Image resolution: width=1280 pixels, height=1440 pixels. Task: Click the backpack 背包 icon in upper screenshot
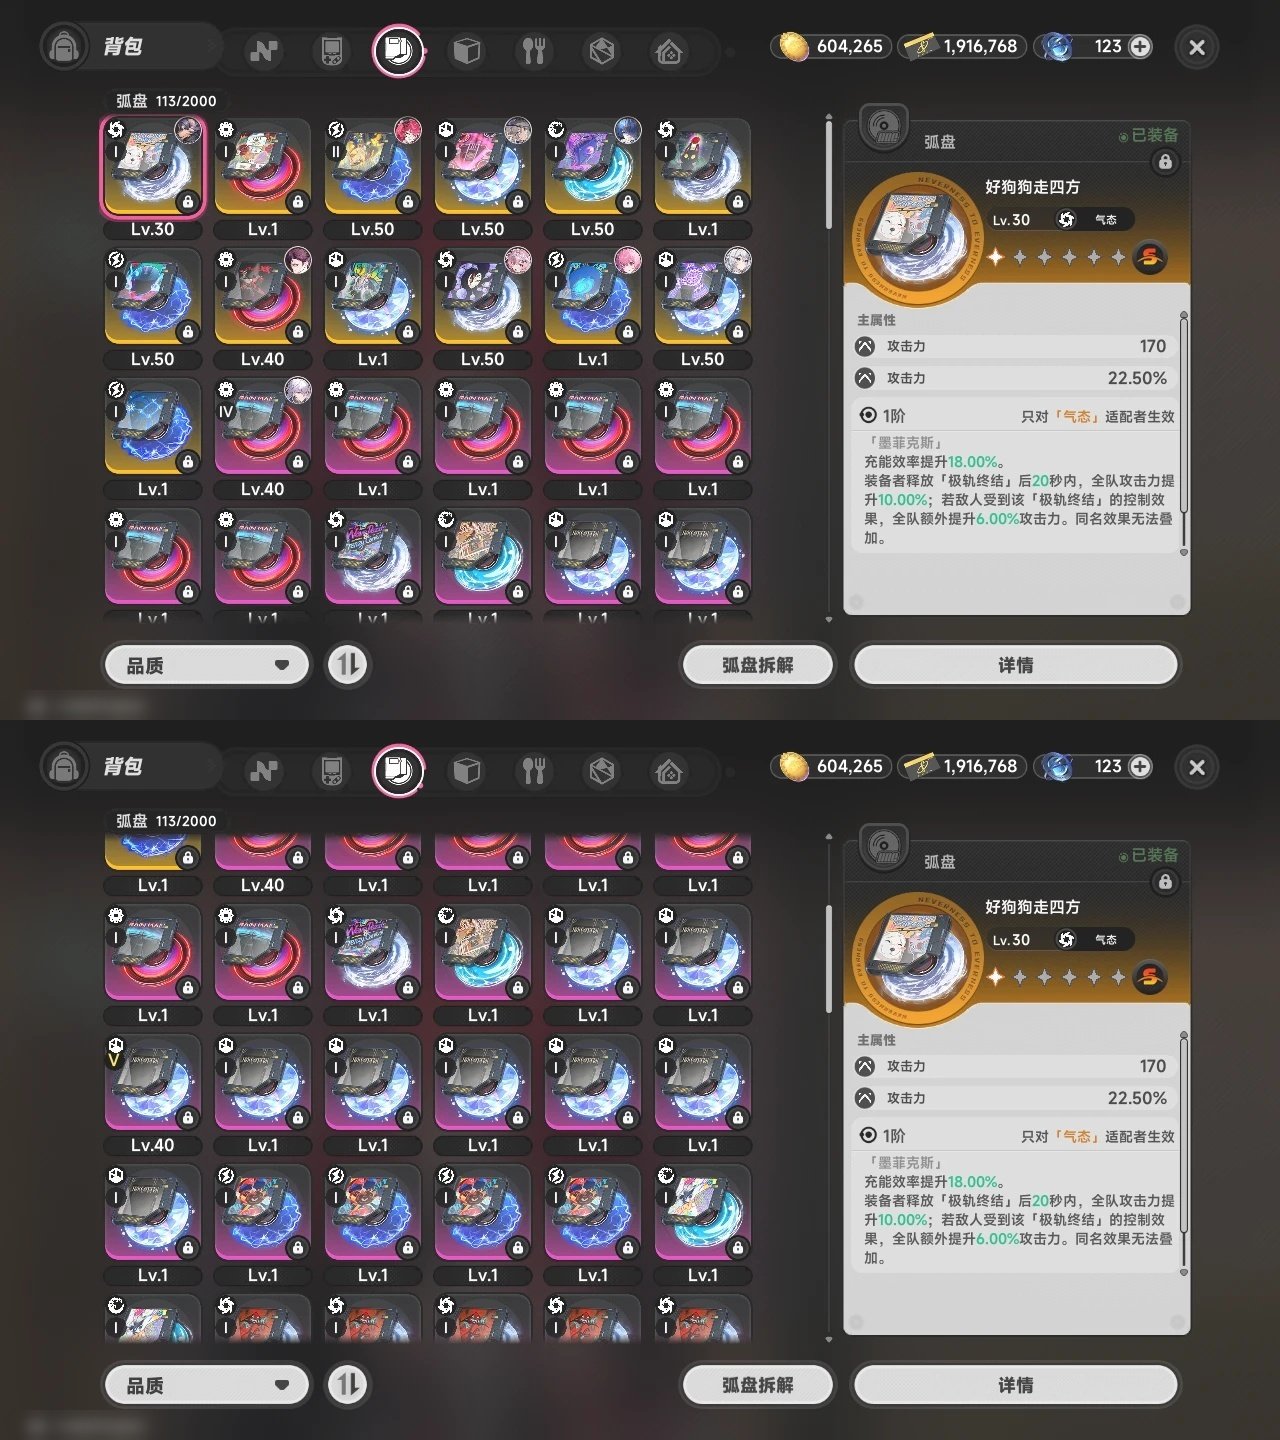pos(65,47)
